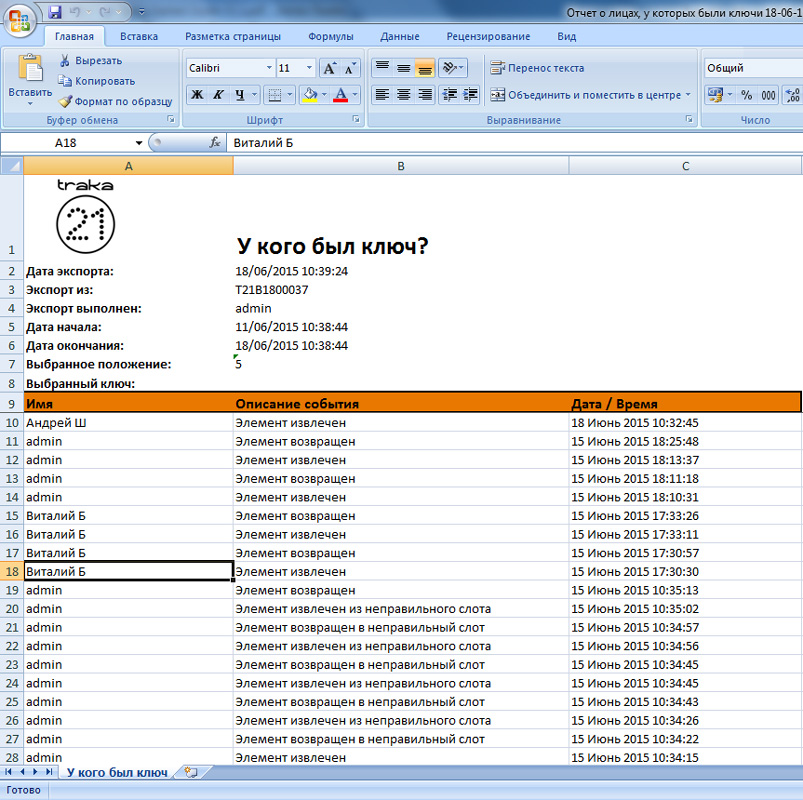Screen dimensions: 803x800
Task: Toggle the highlighted bottom vertical alignment
Action: [x=425, y=68]
